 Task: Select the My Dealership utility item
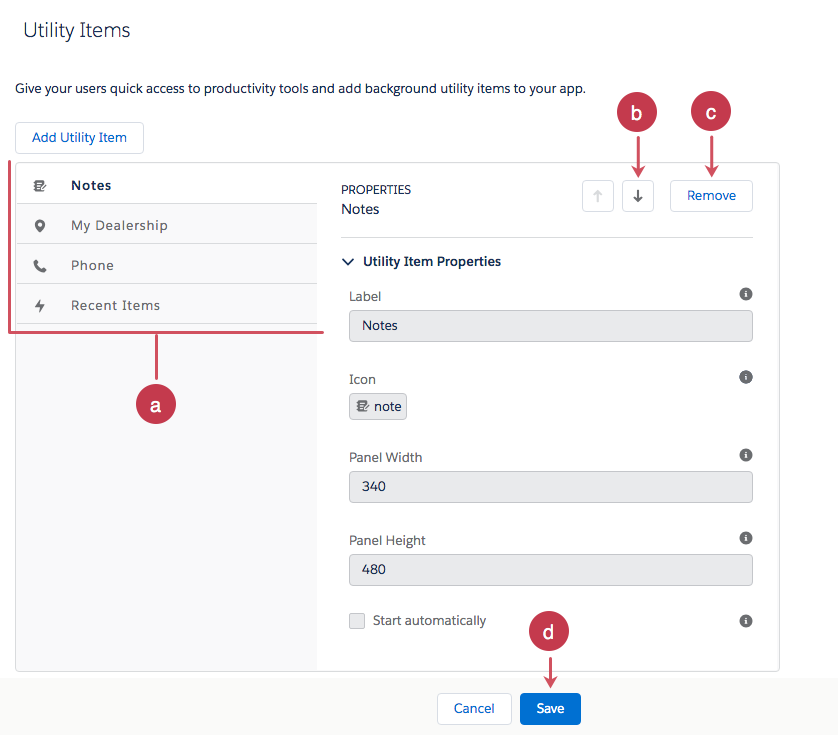coord(167,226)
